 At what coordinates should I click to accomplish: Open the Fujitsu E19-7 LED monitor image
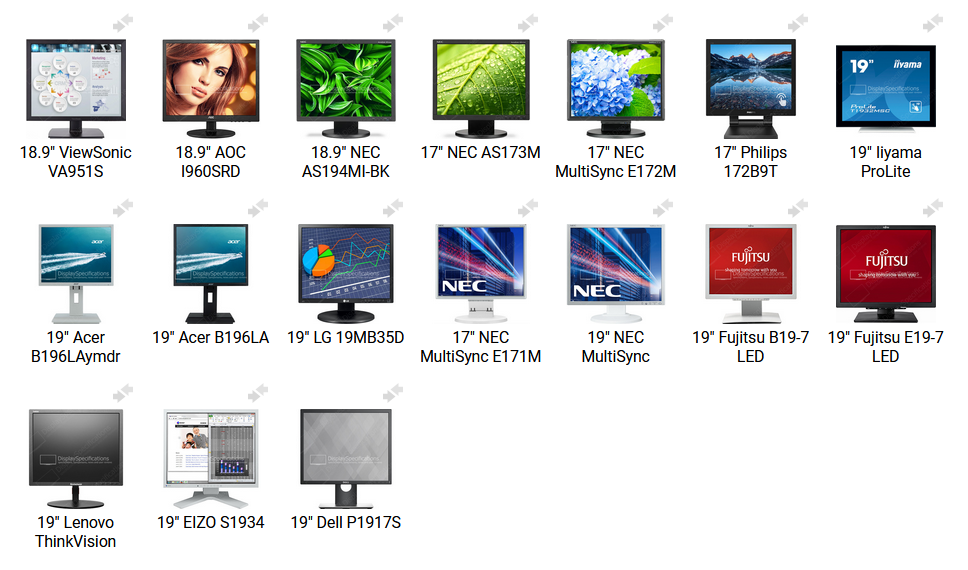(x=885, y=274)
